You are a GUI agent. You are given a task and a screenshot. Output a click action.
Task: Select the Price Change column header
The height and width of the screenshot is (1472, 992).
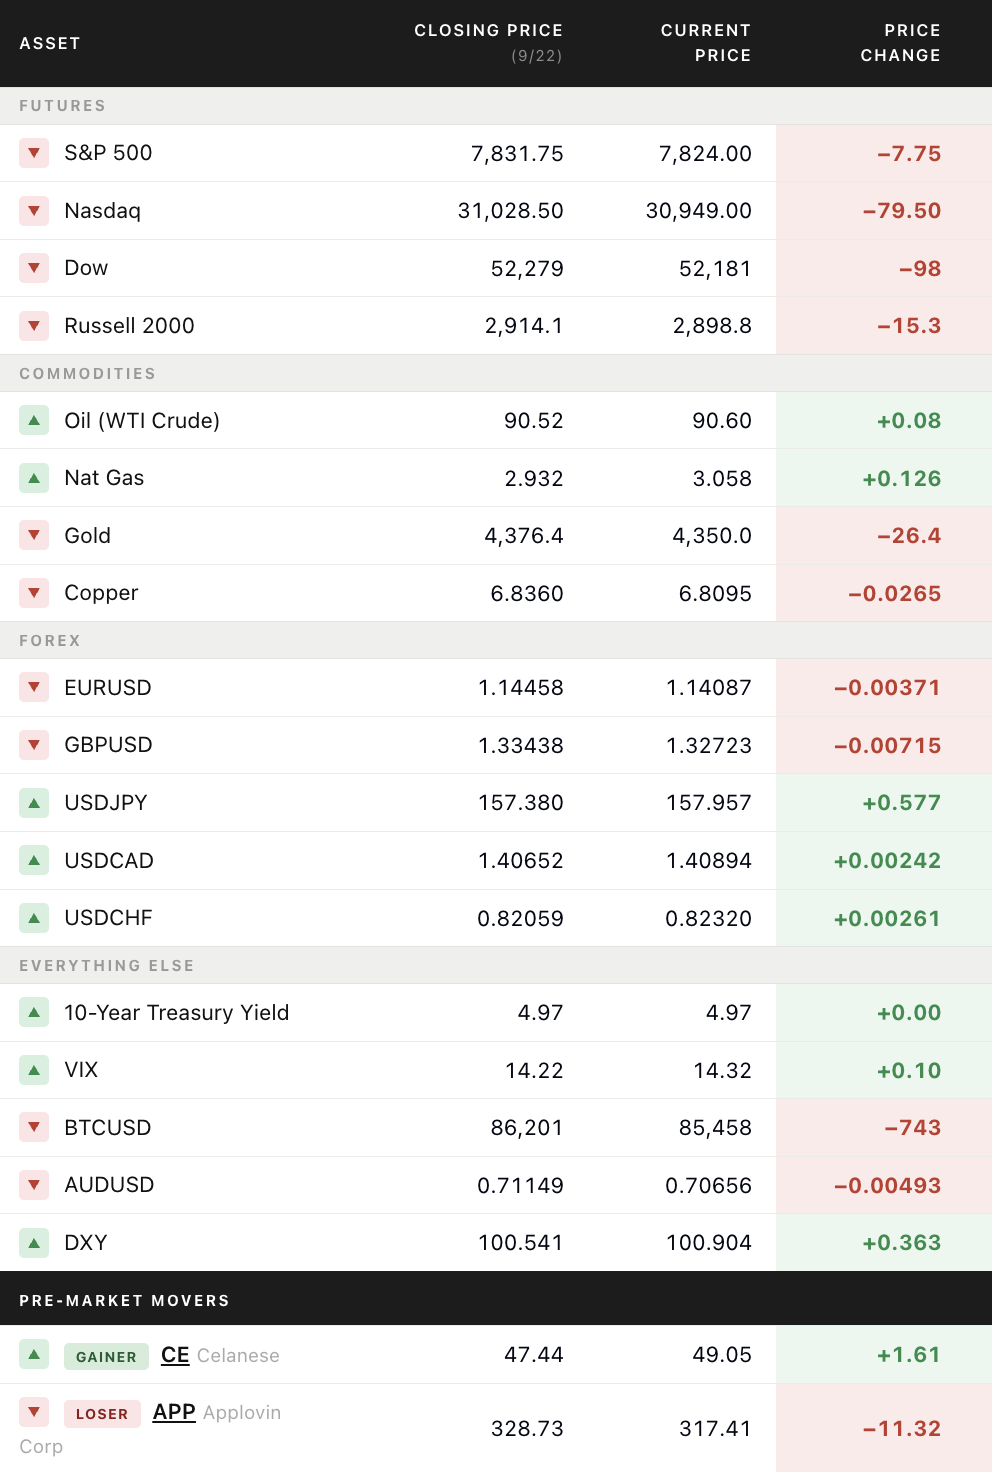(x=900, y=43)
